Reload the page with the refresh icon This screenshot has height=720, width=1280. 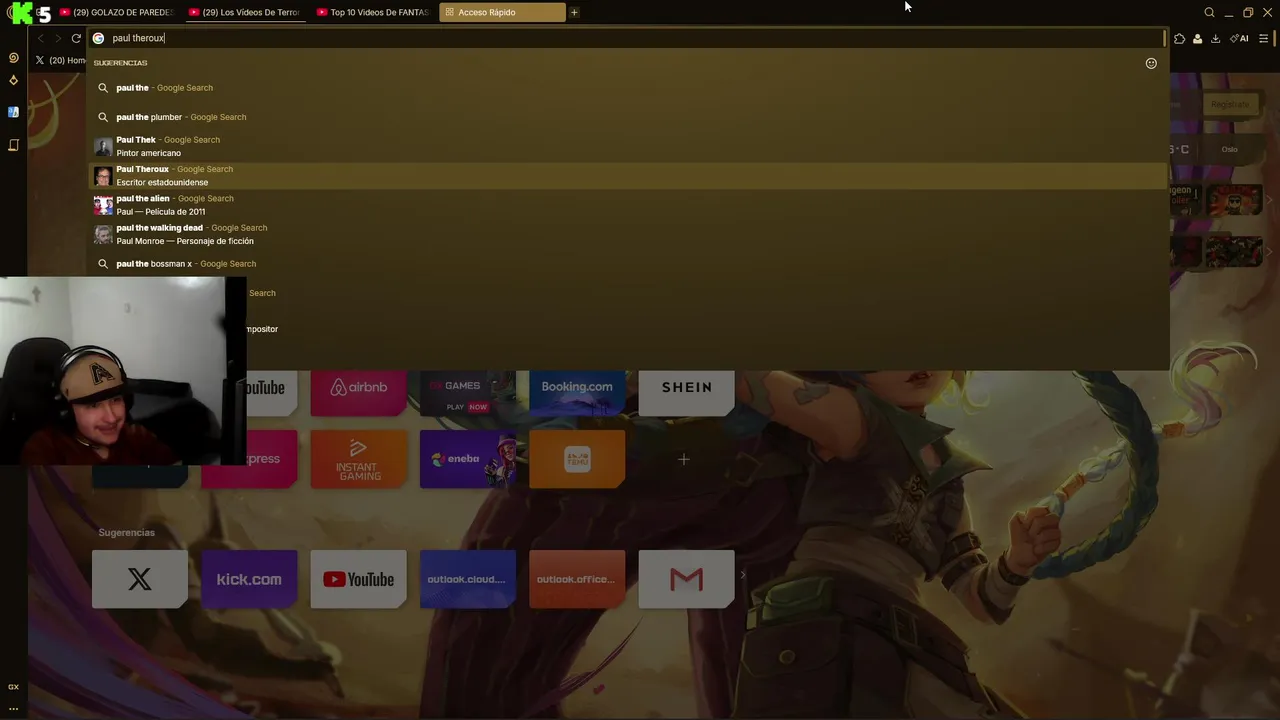(x=76, y=38)
